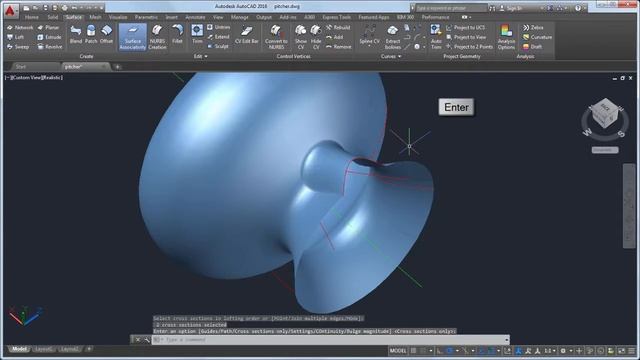Click Rebuild control vertices

coord(338,27)
